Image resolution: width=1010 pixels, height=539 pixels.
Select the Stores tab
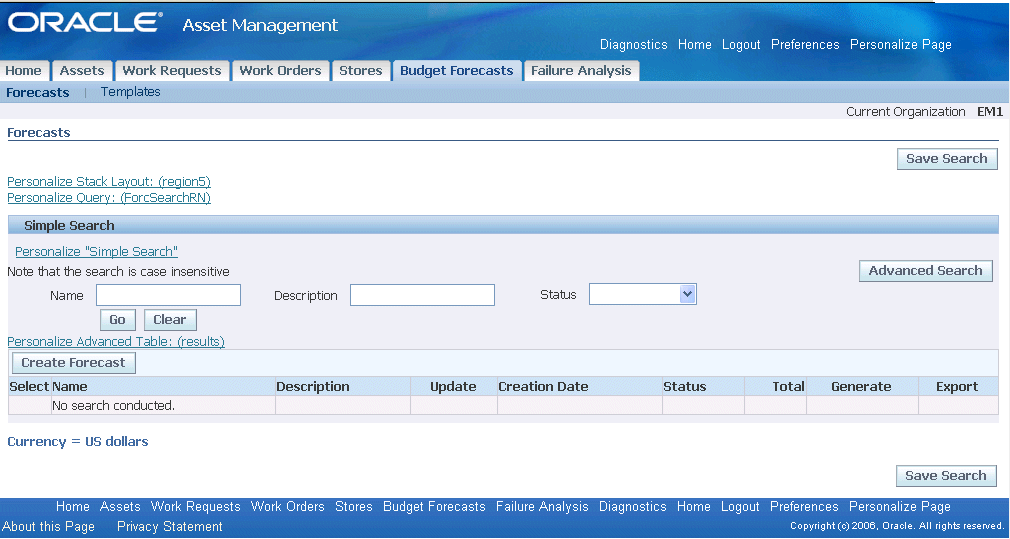tap(361, 71)
